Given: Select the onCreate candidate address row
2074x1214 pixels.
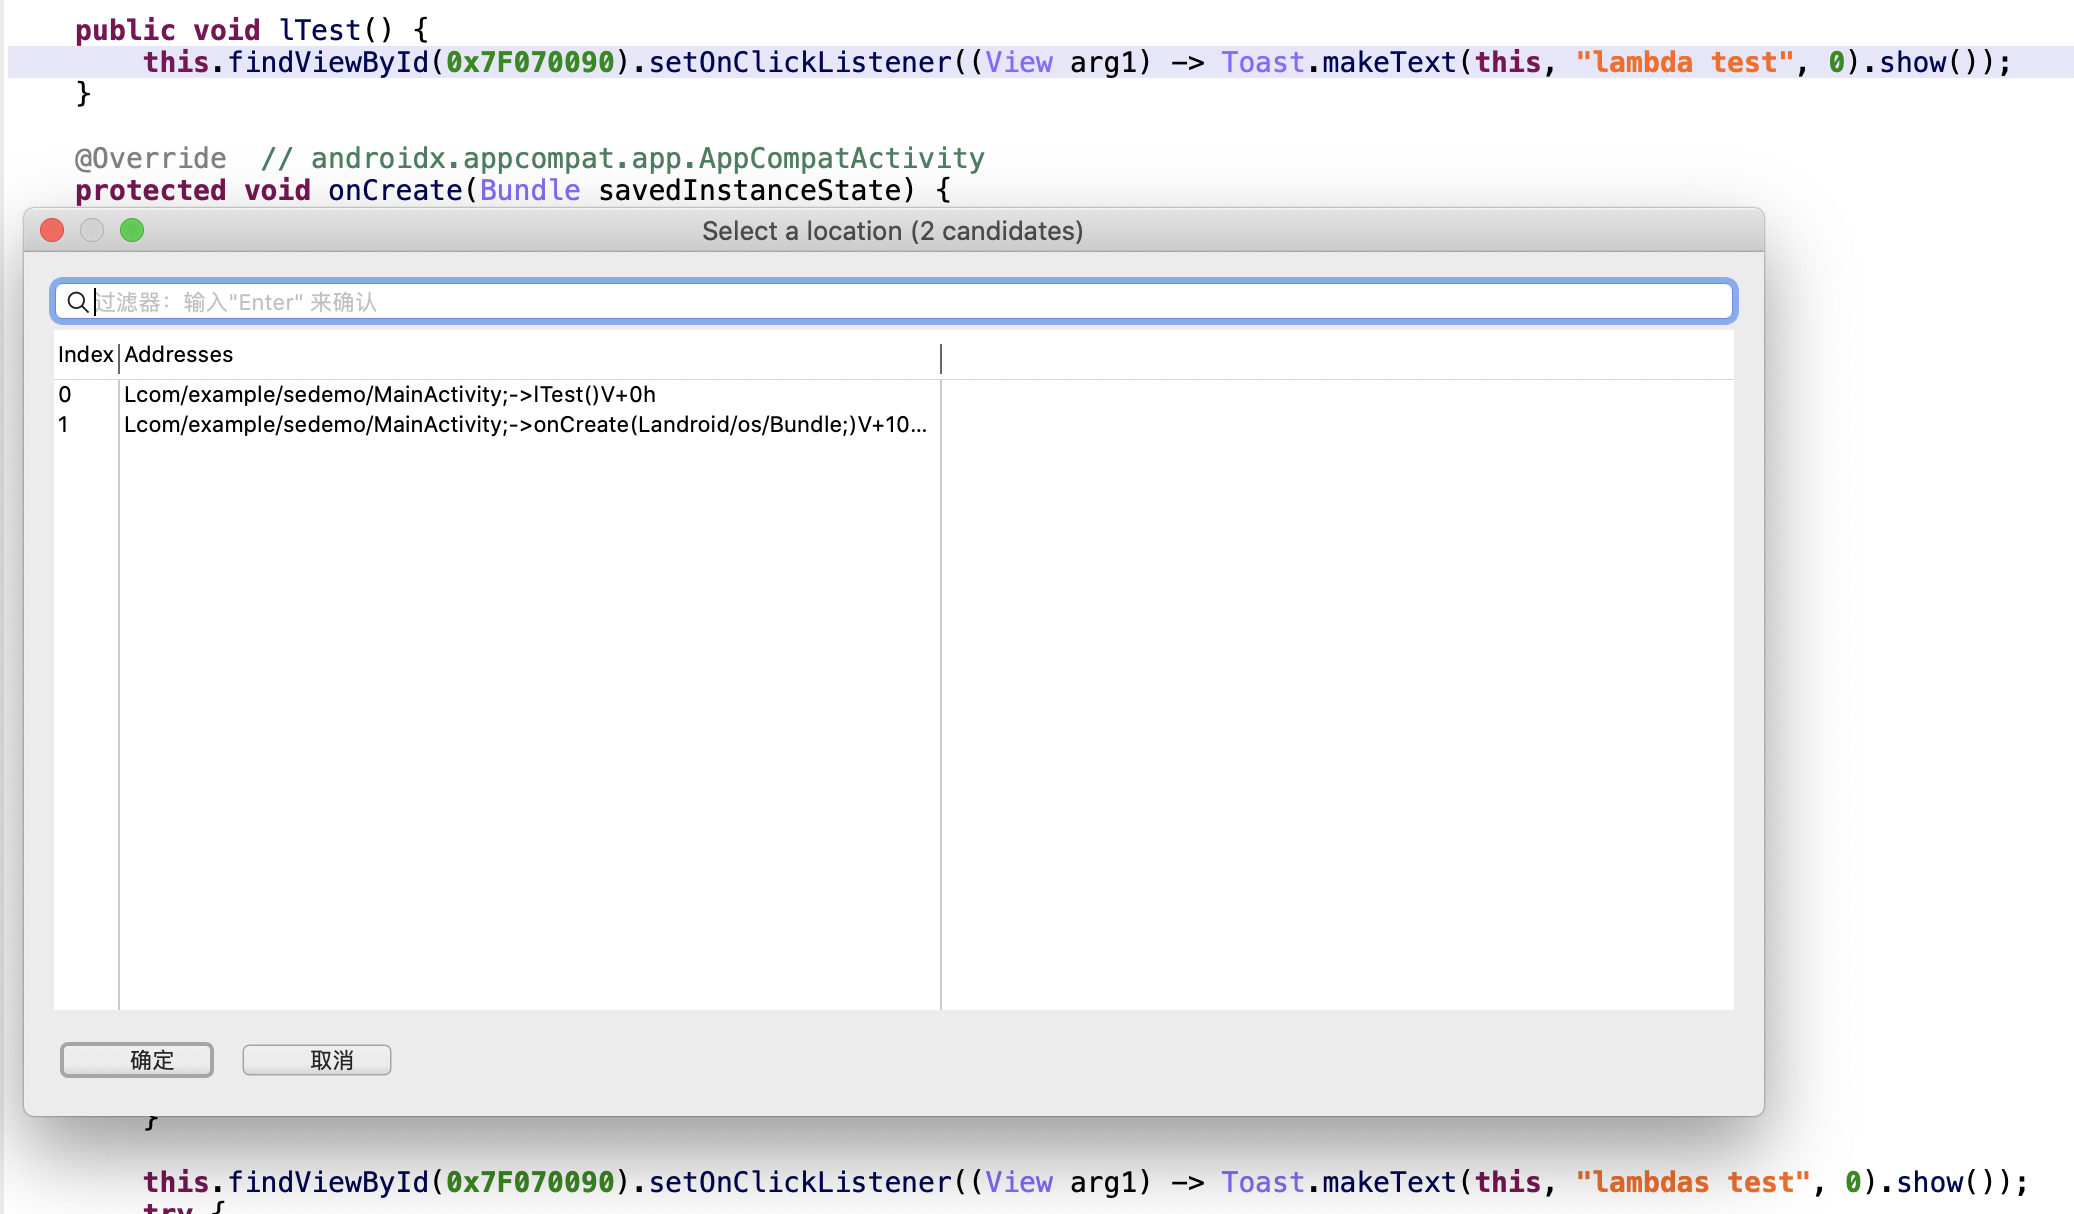Looking at the screenshot, I should click(x=525, y=425).
